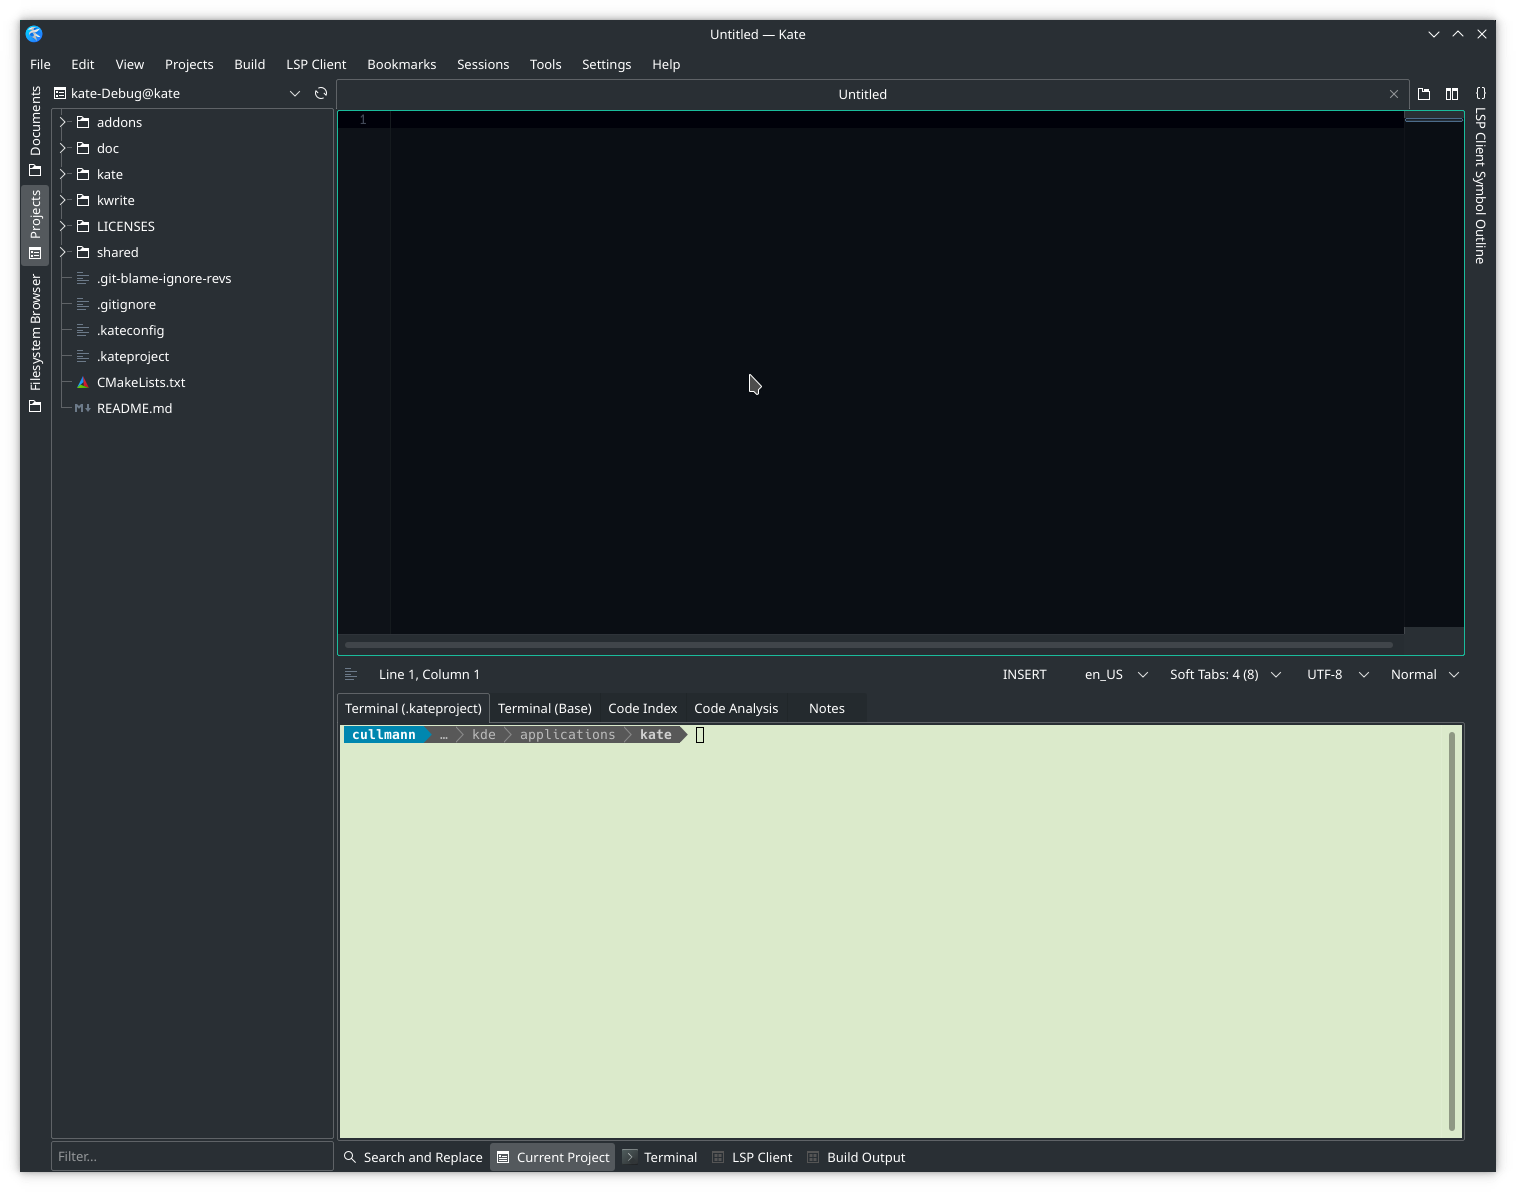The height and width of the screenshot is (1192, 1516).
Task: Click the addons folder icon
Action: (83, 122)
